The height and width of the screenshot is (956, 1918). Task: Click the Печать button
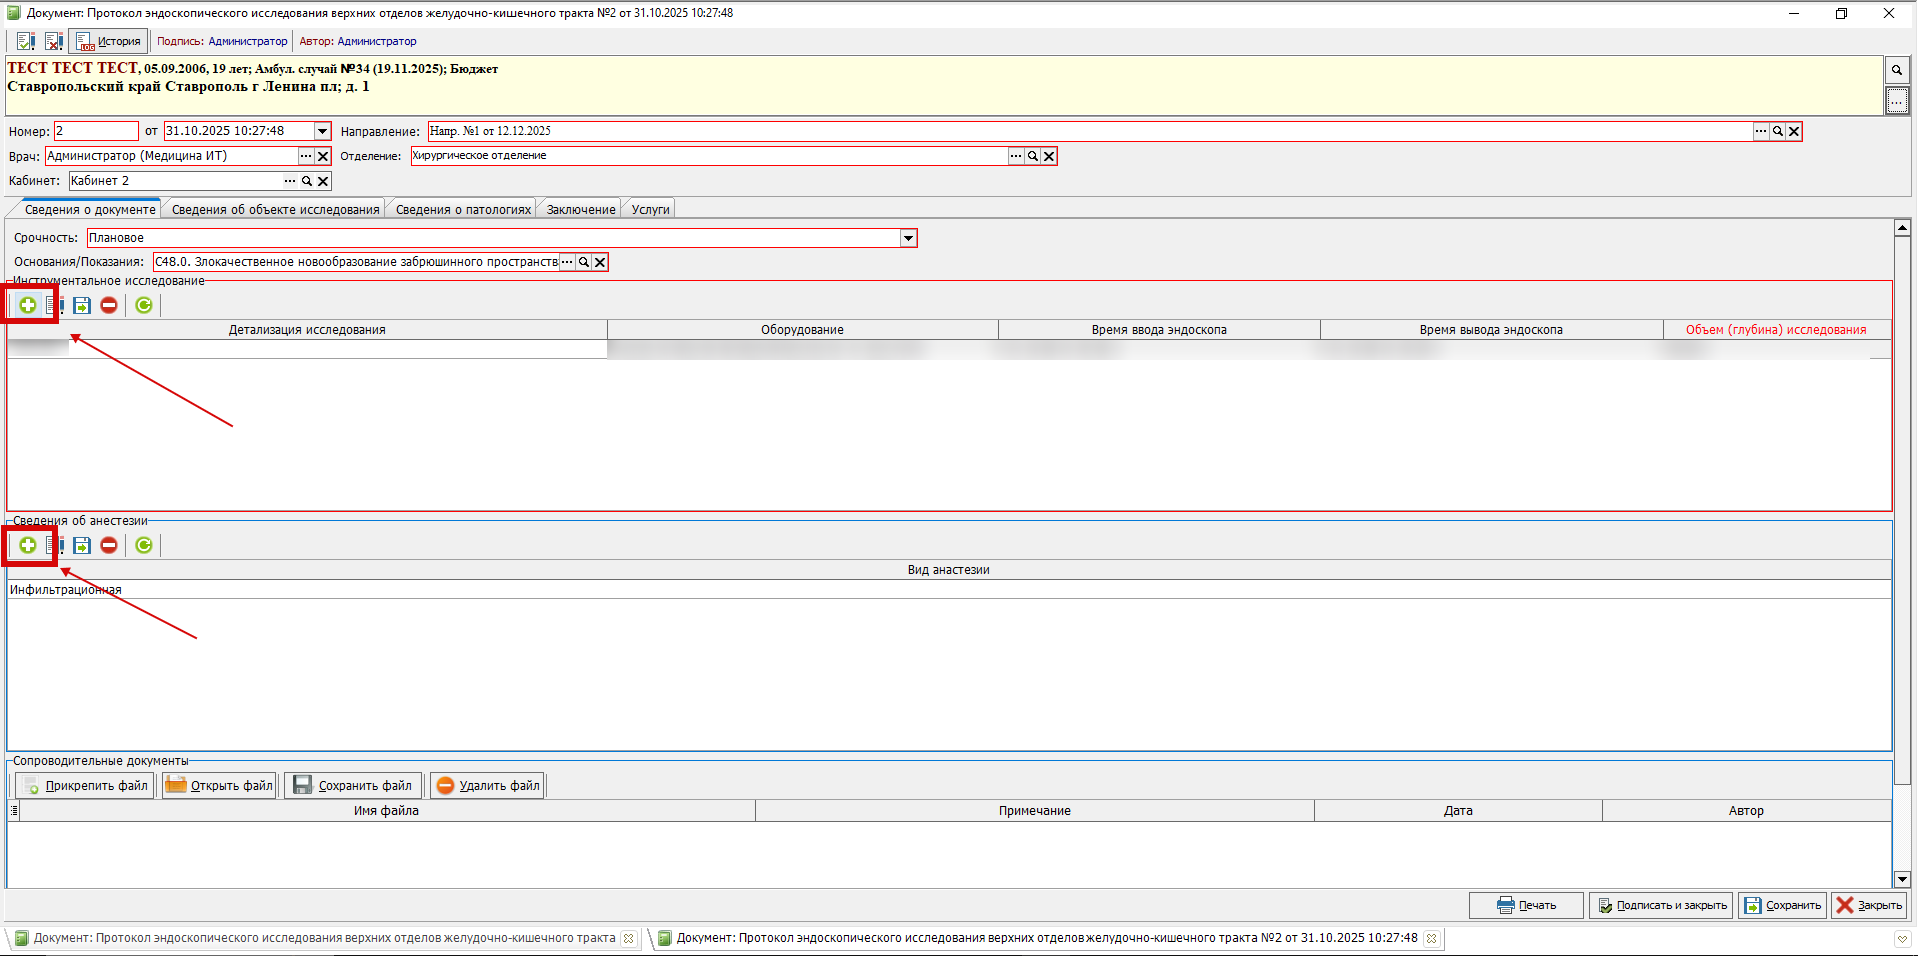[x=1526, y=905]
